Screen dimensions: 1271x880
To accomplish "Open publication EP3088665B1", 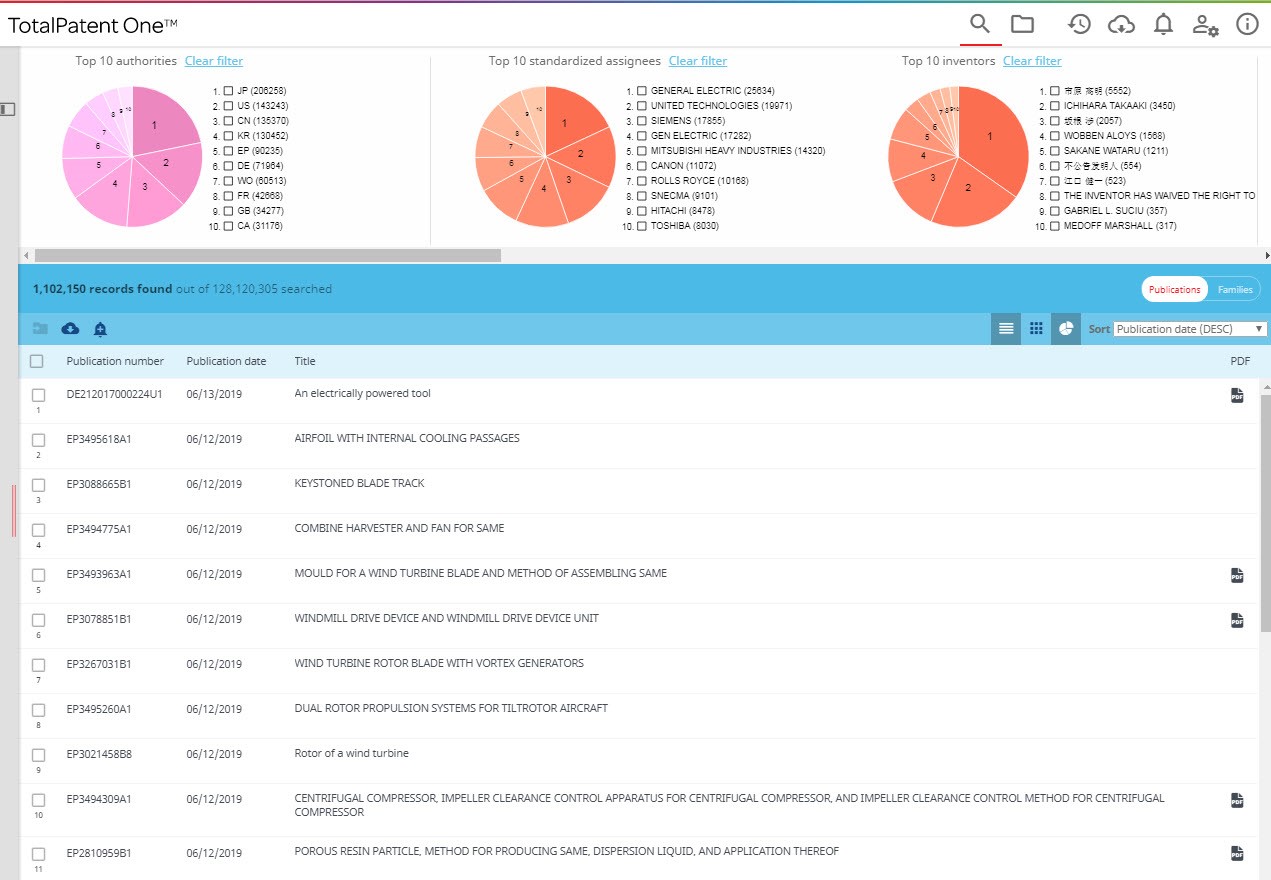I will [99, 484].
